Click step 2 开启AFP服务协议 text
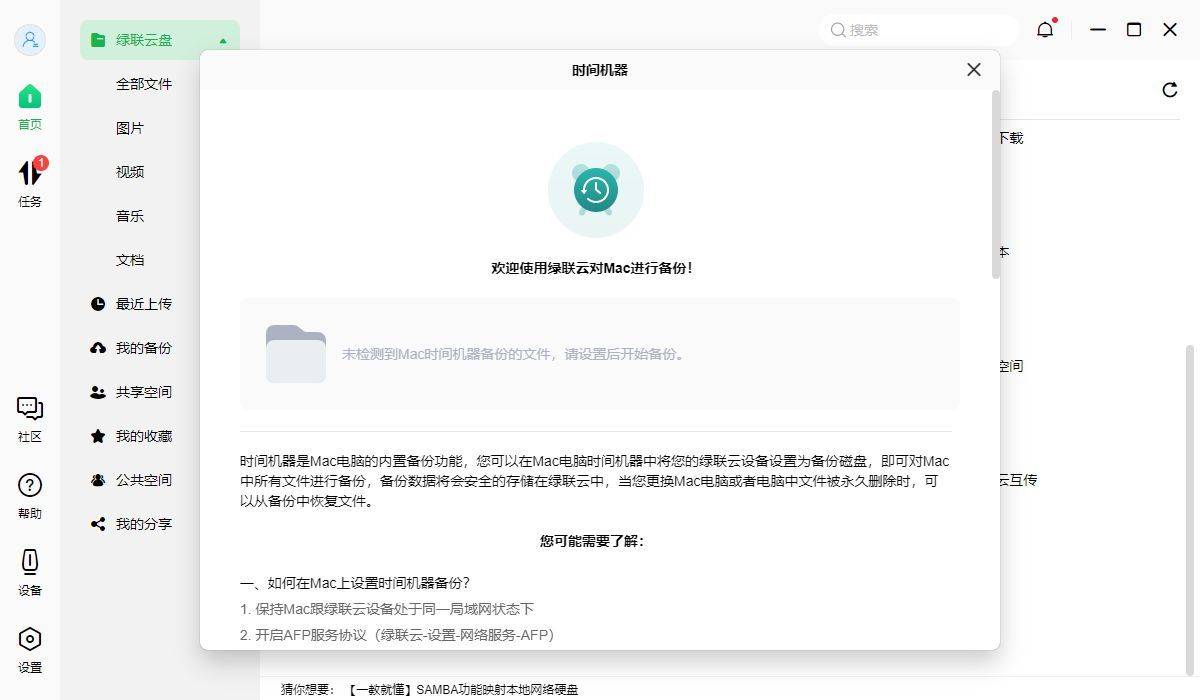1200x700 pixels. coord(397,635)
